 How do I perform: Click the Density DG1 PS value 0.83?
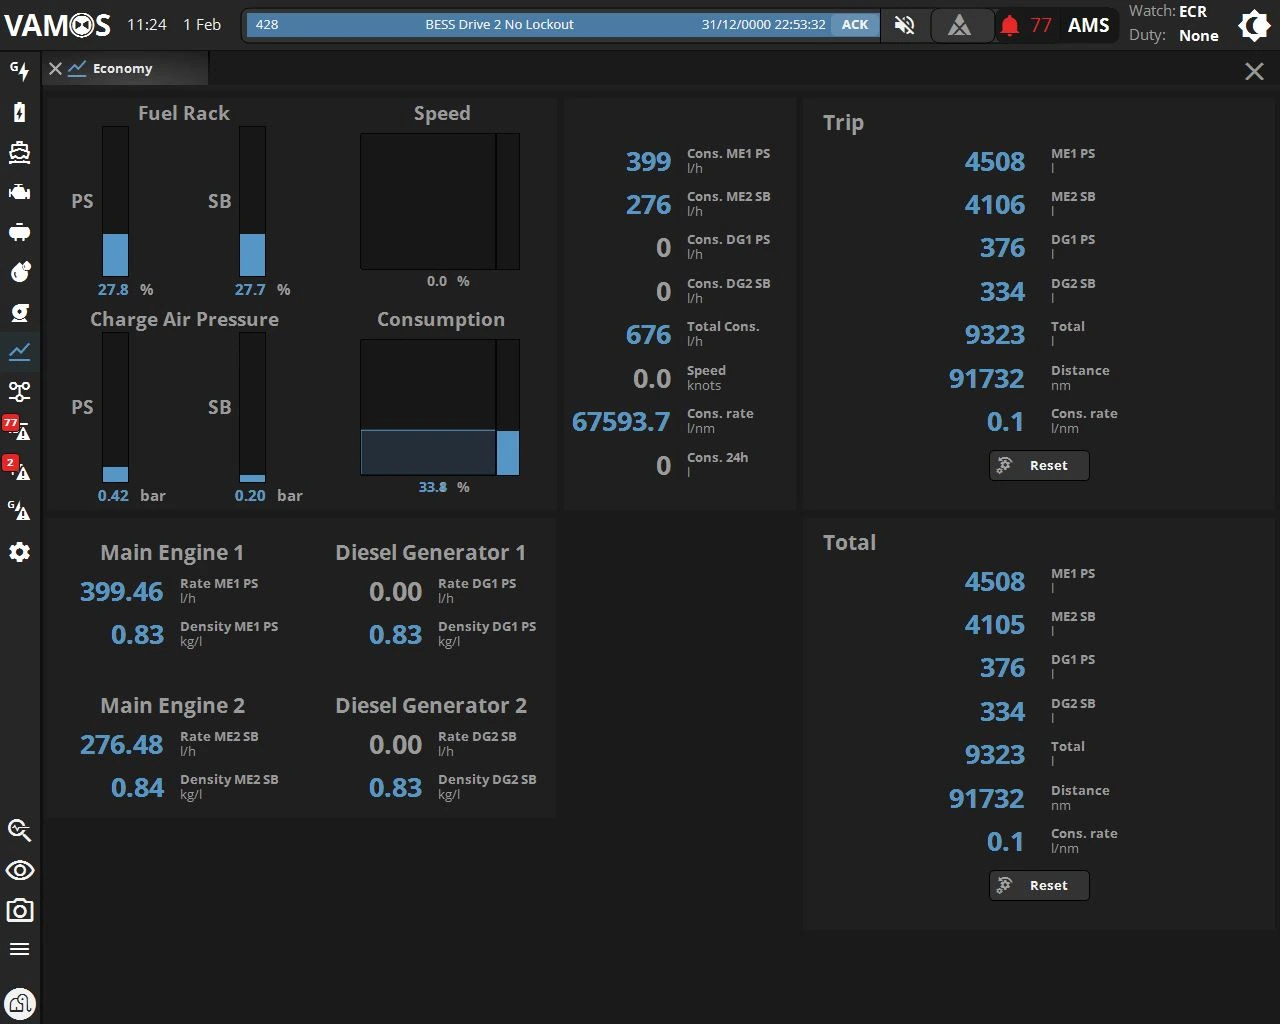[x=395, y=634]
